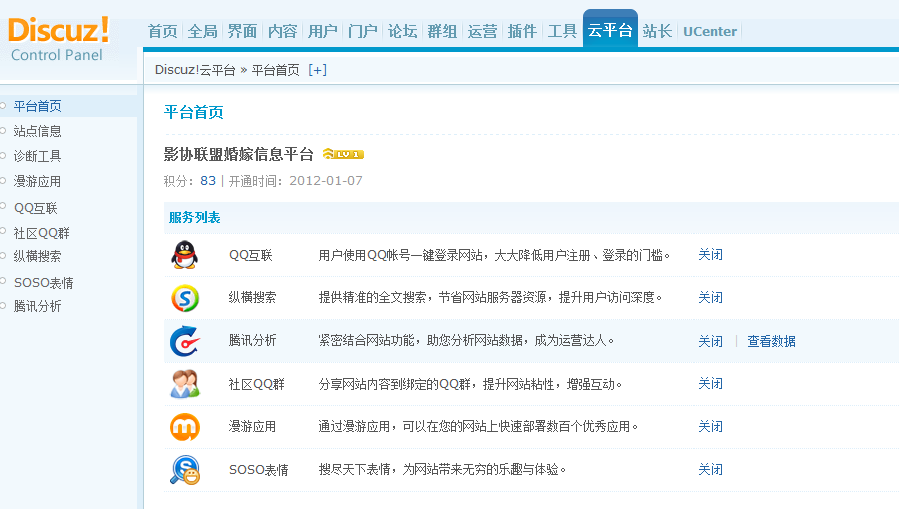This screenshot has height=509, width=899.
Task: Open the 用户 top menu
Action: click(x=322, y=31)
